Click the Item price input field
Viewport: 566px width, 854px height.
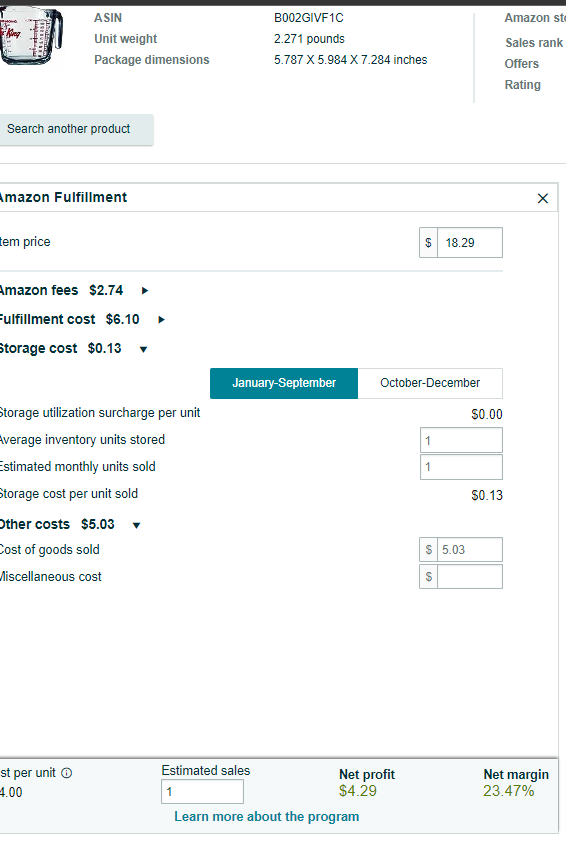tap(470, 242)
